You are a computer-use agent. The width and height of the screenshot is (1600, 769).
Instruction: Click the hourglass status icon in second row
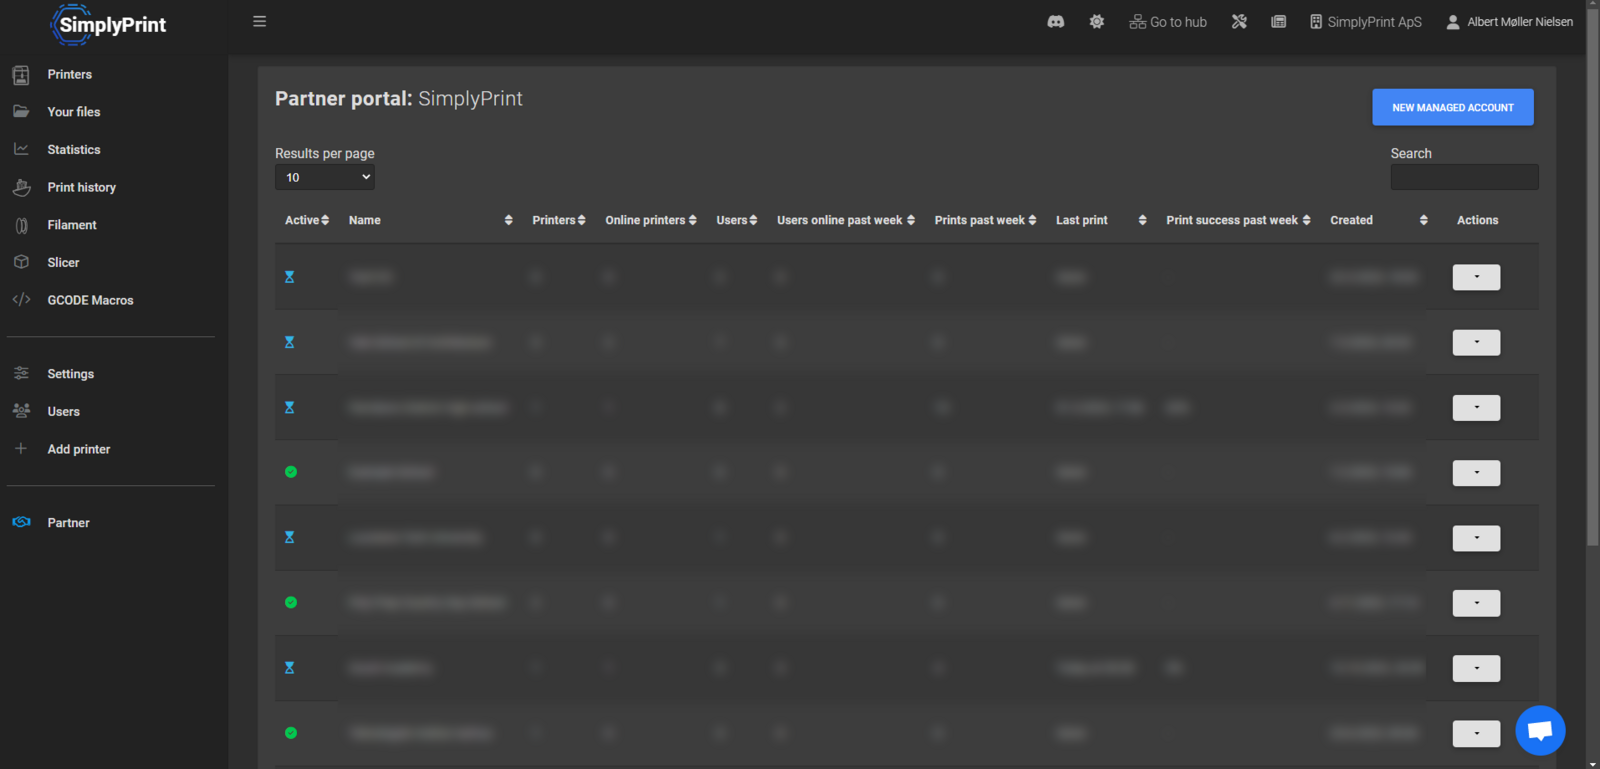click(x=289, y=342)
